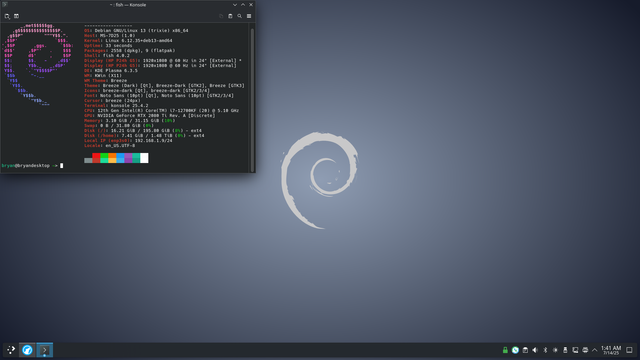640x360 pixels.
Task: Open the brightness and color tray icon
Action: click(x=555, y=350)
